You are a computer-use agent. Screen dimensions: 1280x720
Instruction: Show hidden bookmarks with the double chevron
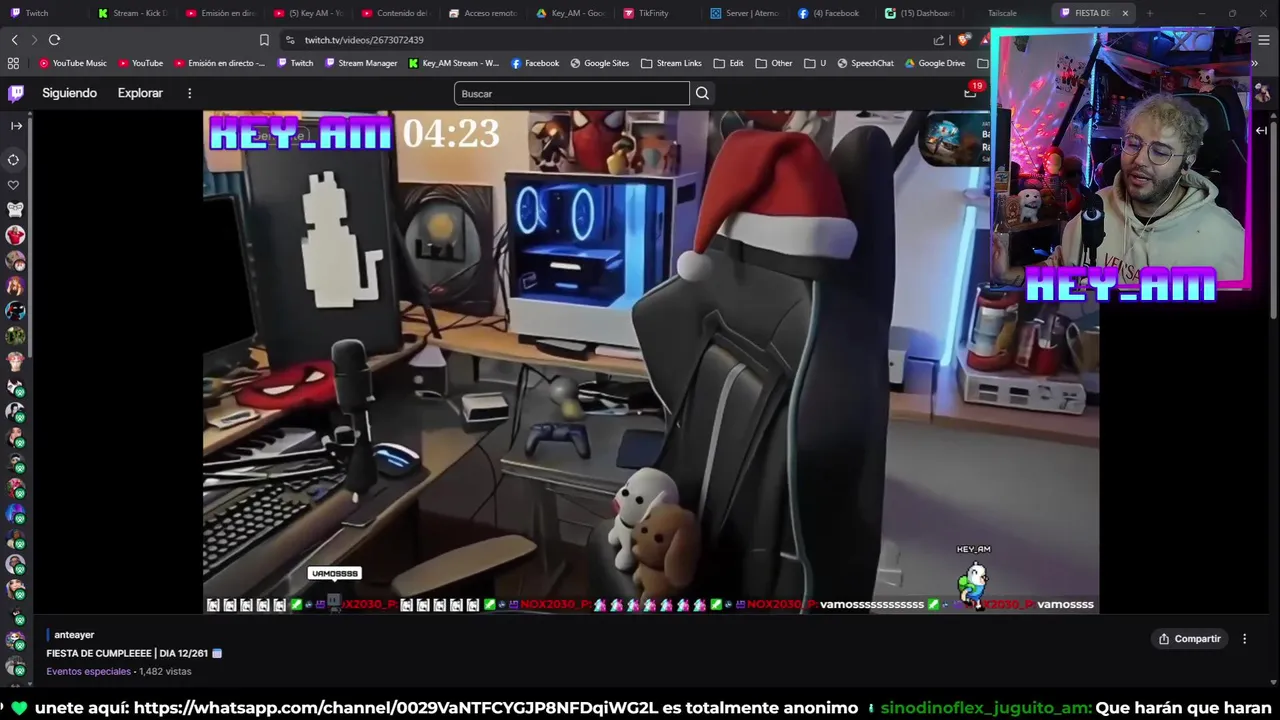point(1254,63)
